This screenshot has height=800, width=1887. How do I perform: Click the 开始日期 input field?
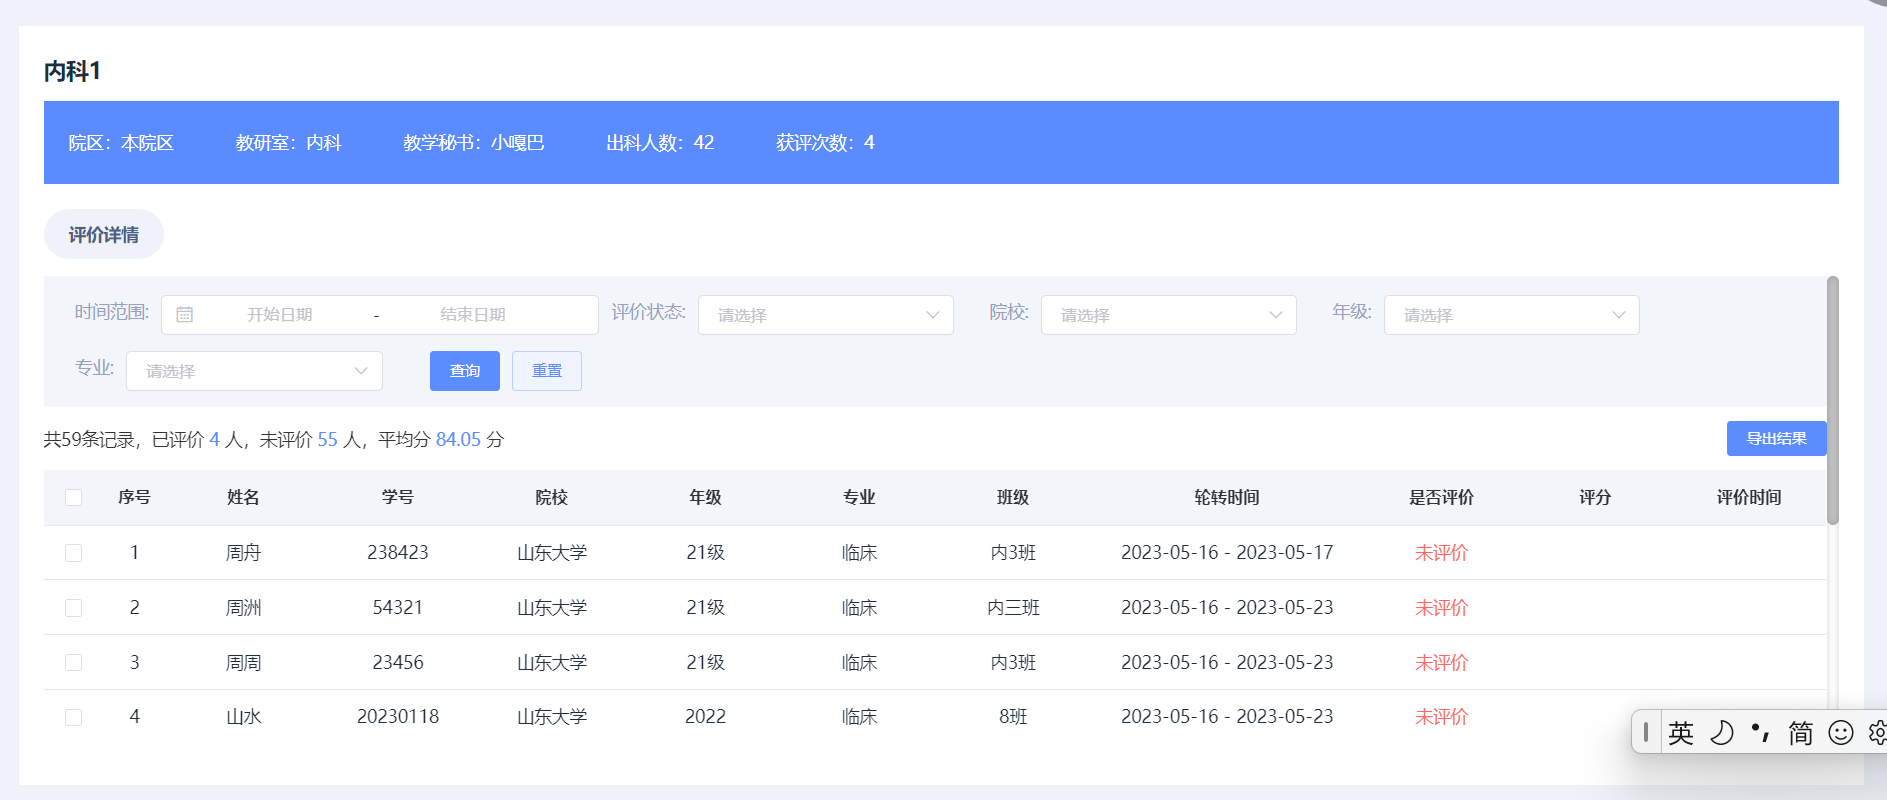pyautogui.click(x=280, y=315)
